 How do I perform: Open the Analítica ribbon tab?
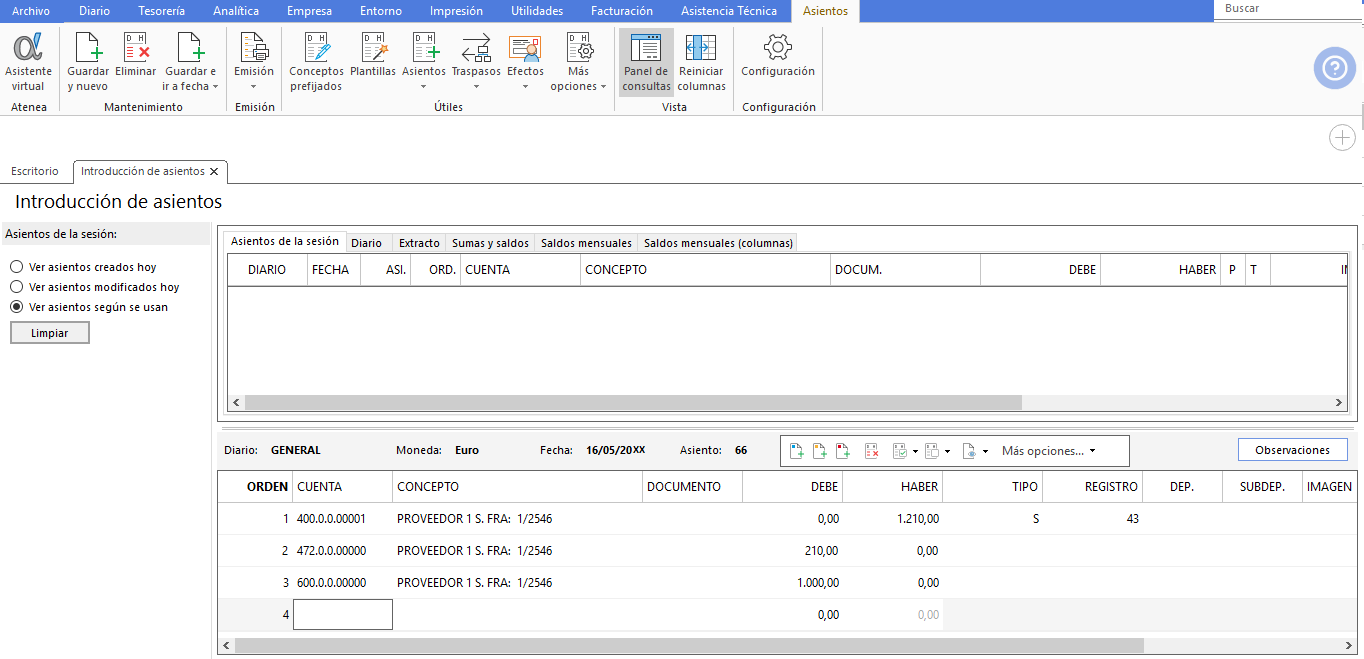tap(236, 11)
